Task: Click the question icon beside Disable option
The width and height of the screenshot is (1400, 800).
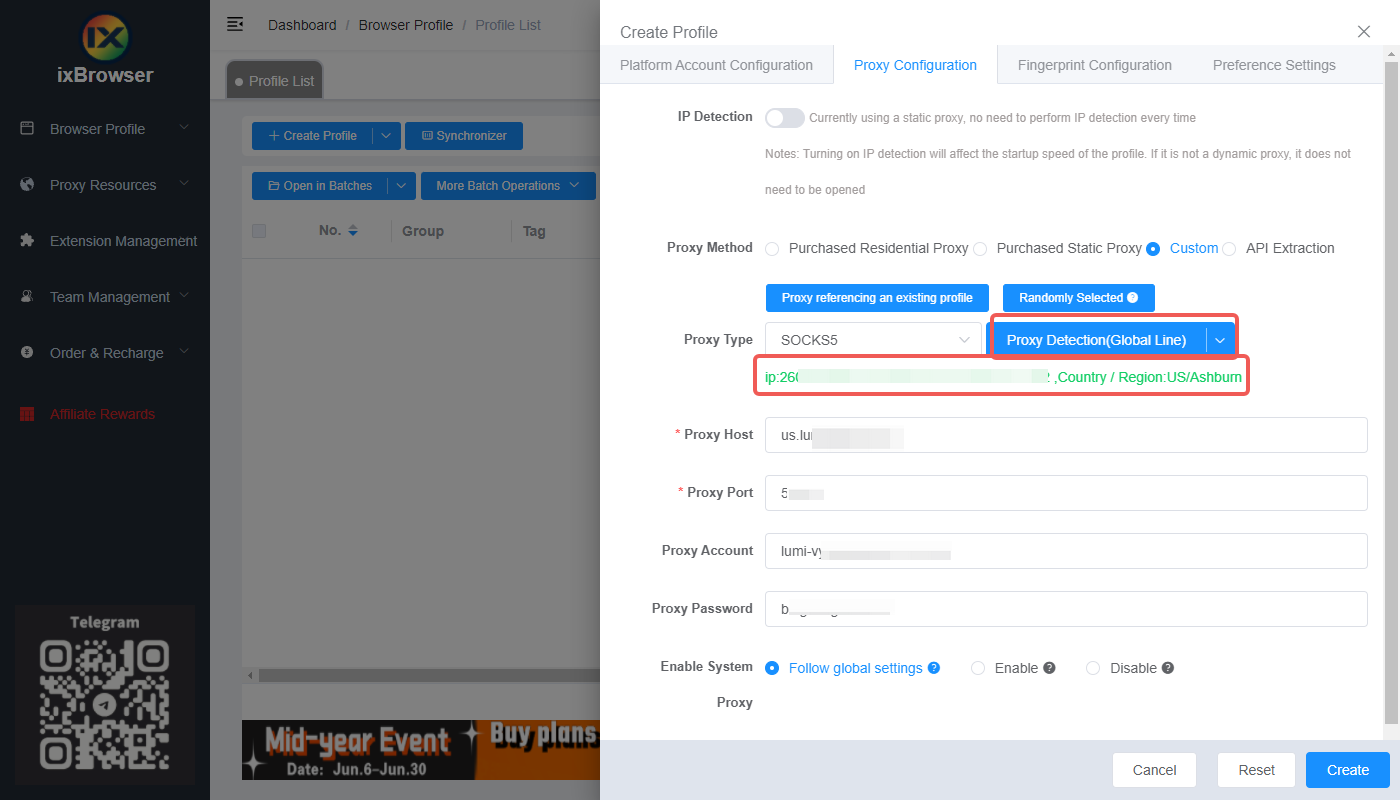Action: pyautogui.click(x=1167, y=668)
